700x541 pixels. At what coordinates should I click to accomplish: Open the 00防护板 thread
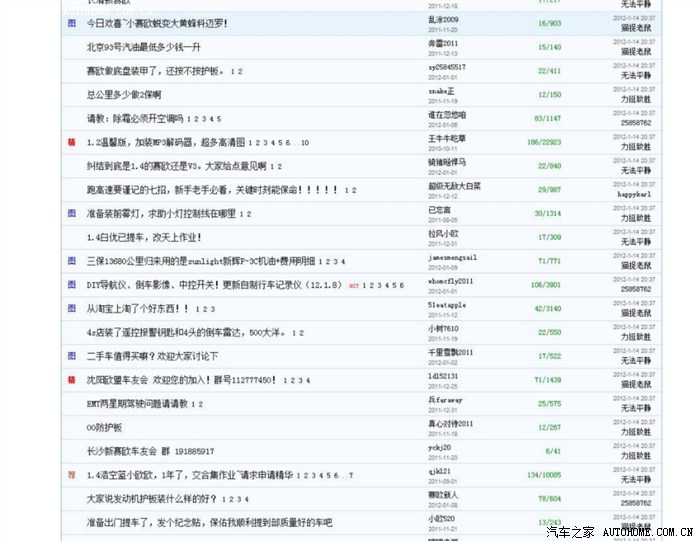pyautogui.click(x=104, y=427)
